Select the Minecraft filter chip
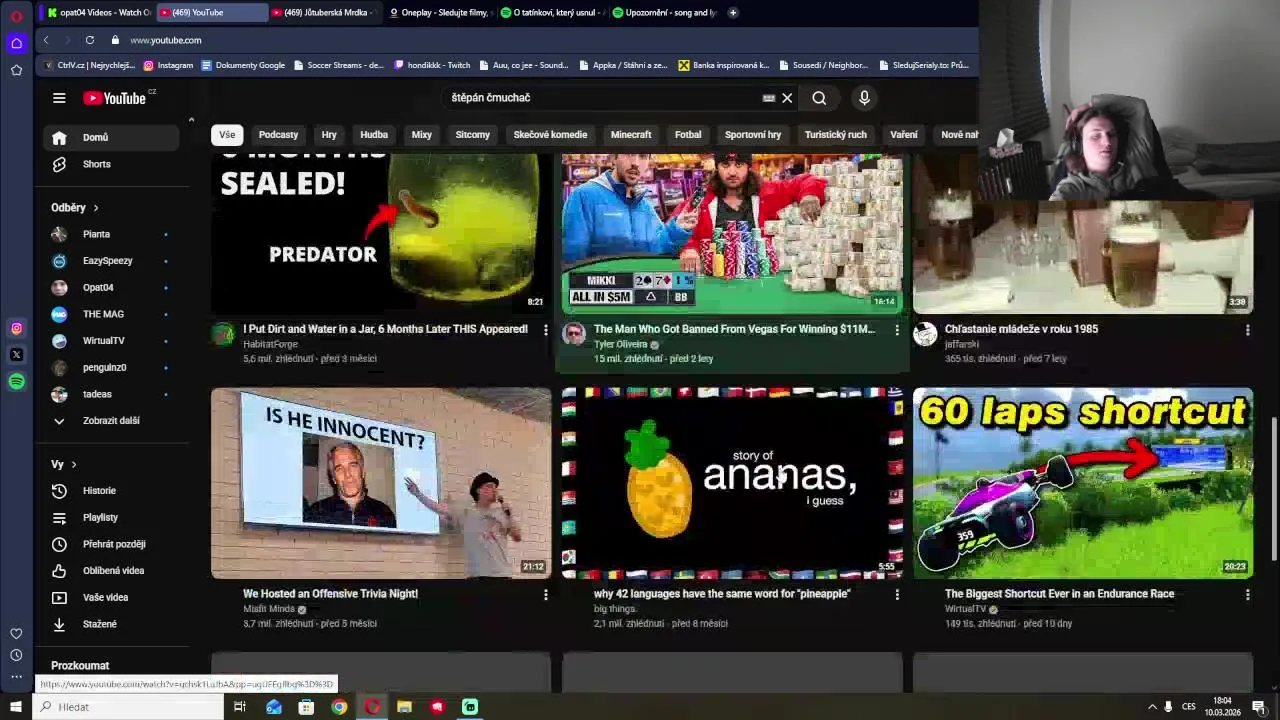 coord(631,135)
